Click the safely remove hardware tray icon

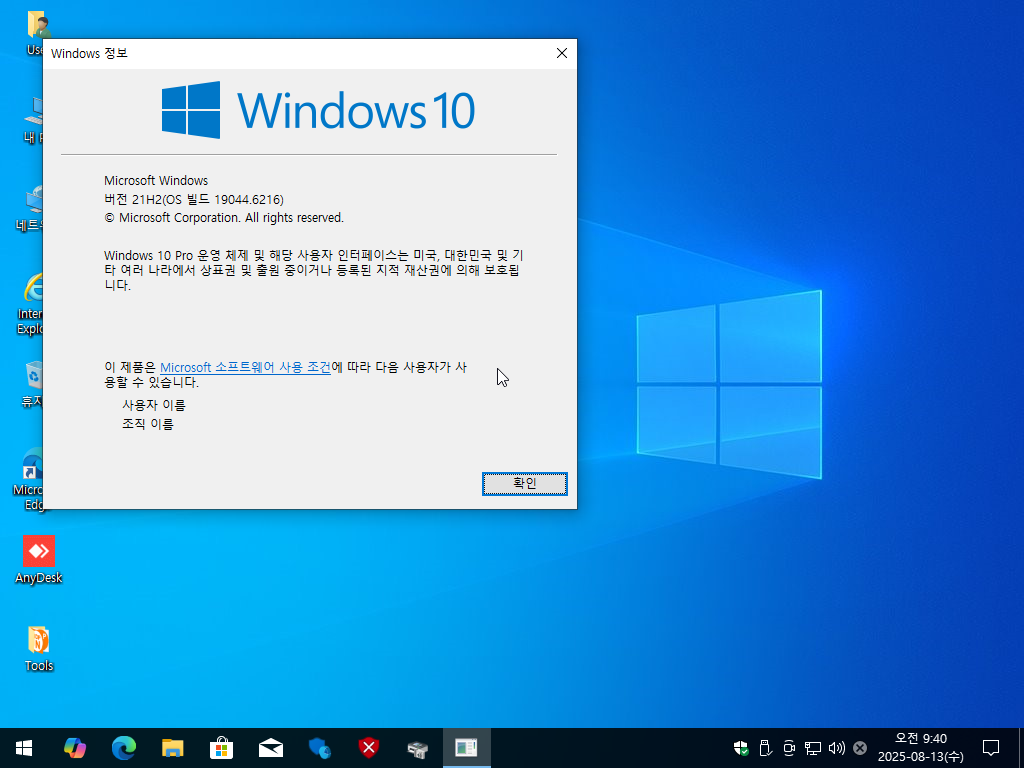point(765,748)
